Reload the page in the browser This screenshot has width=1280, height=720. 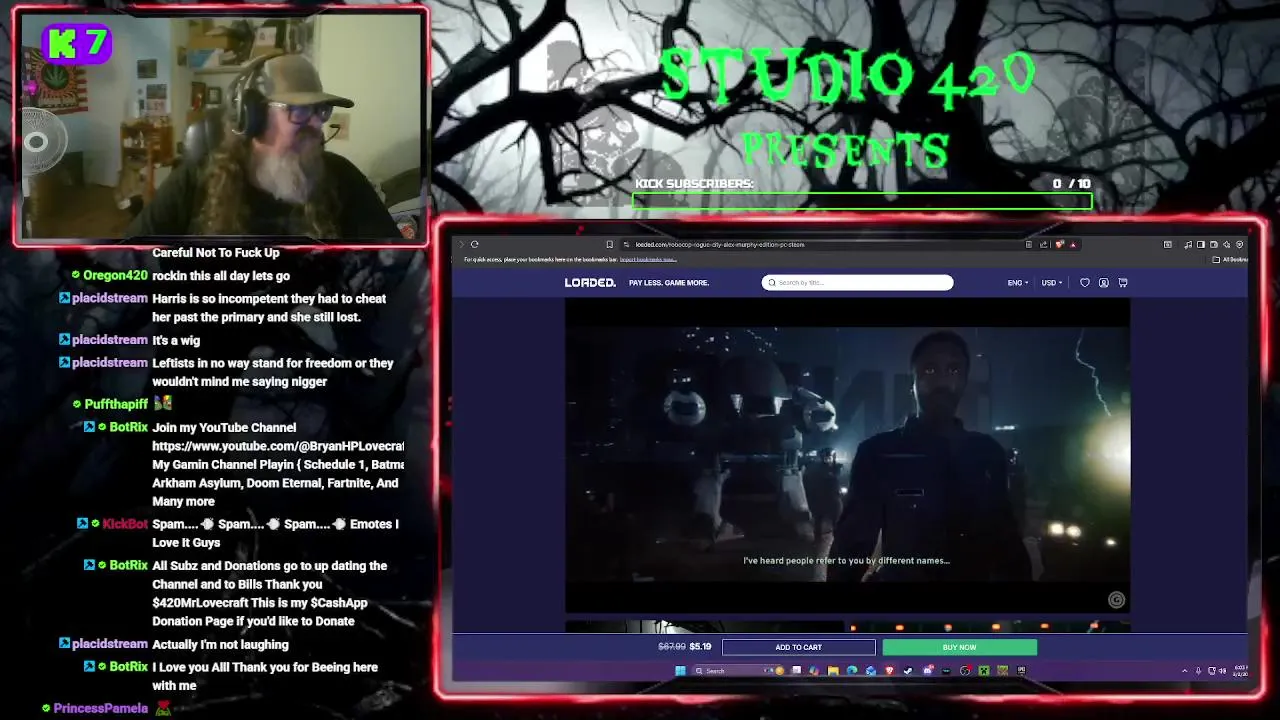coord(474,244)
